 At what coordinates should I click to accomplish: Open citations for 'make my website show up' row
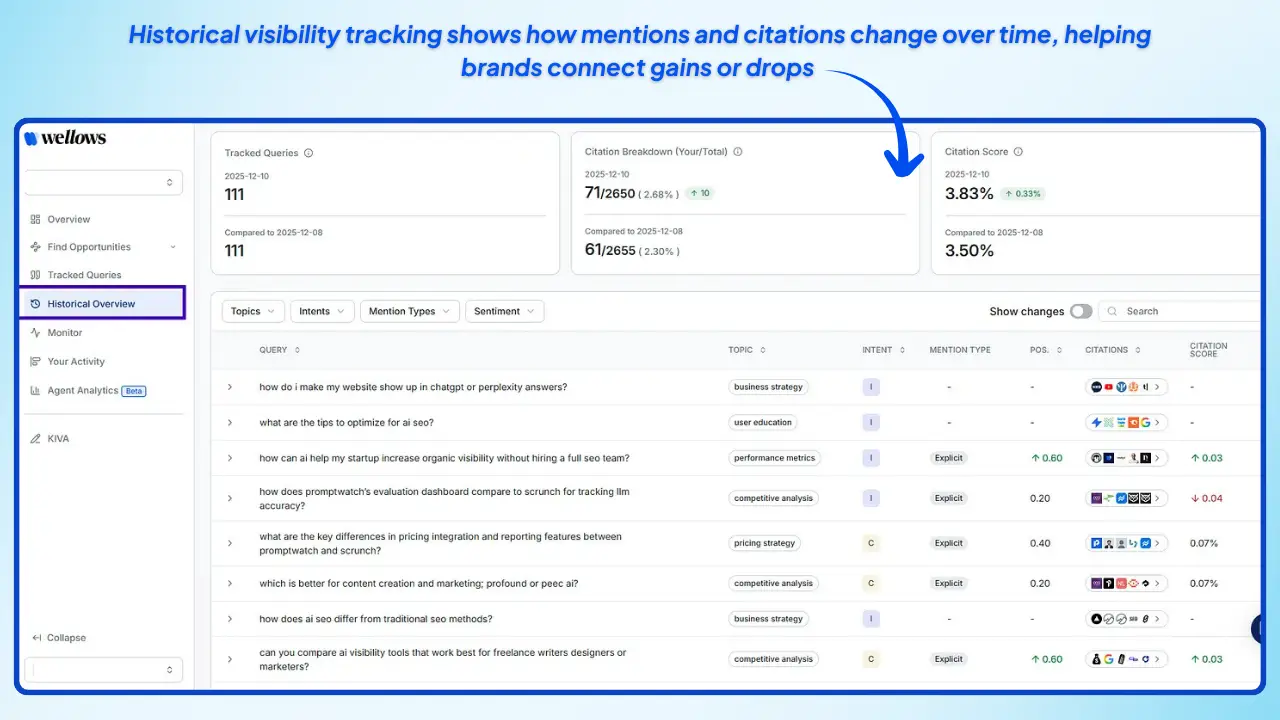1127,387
